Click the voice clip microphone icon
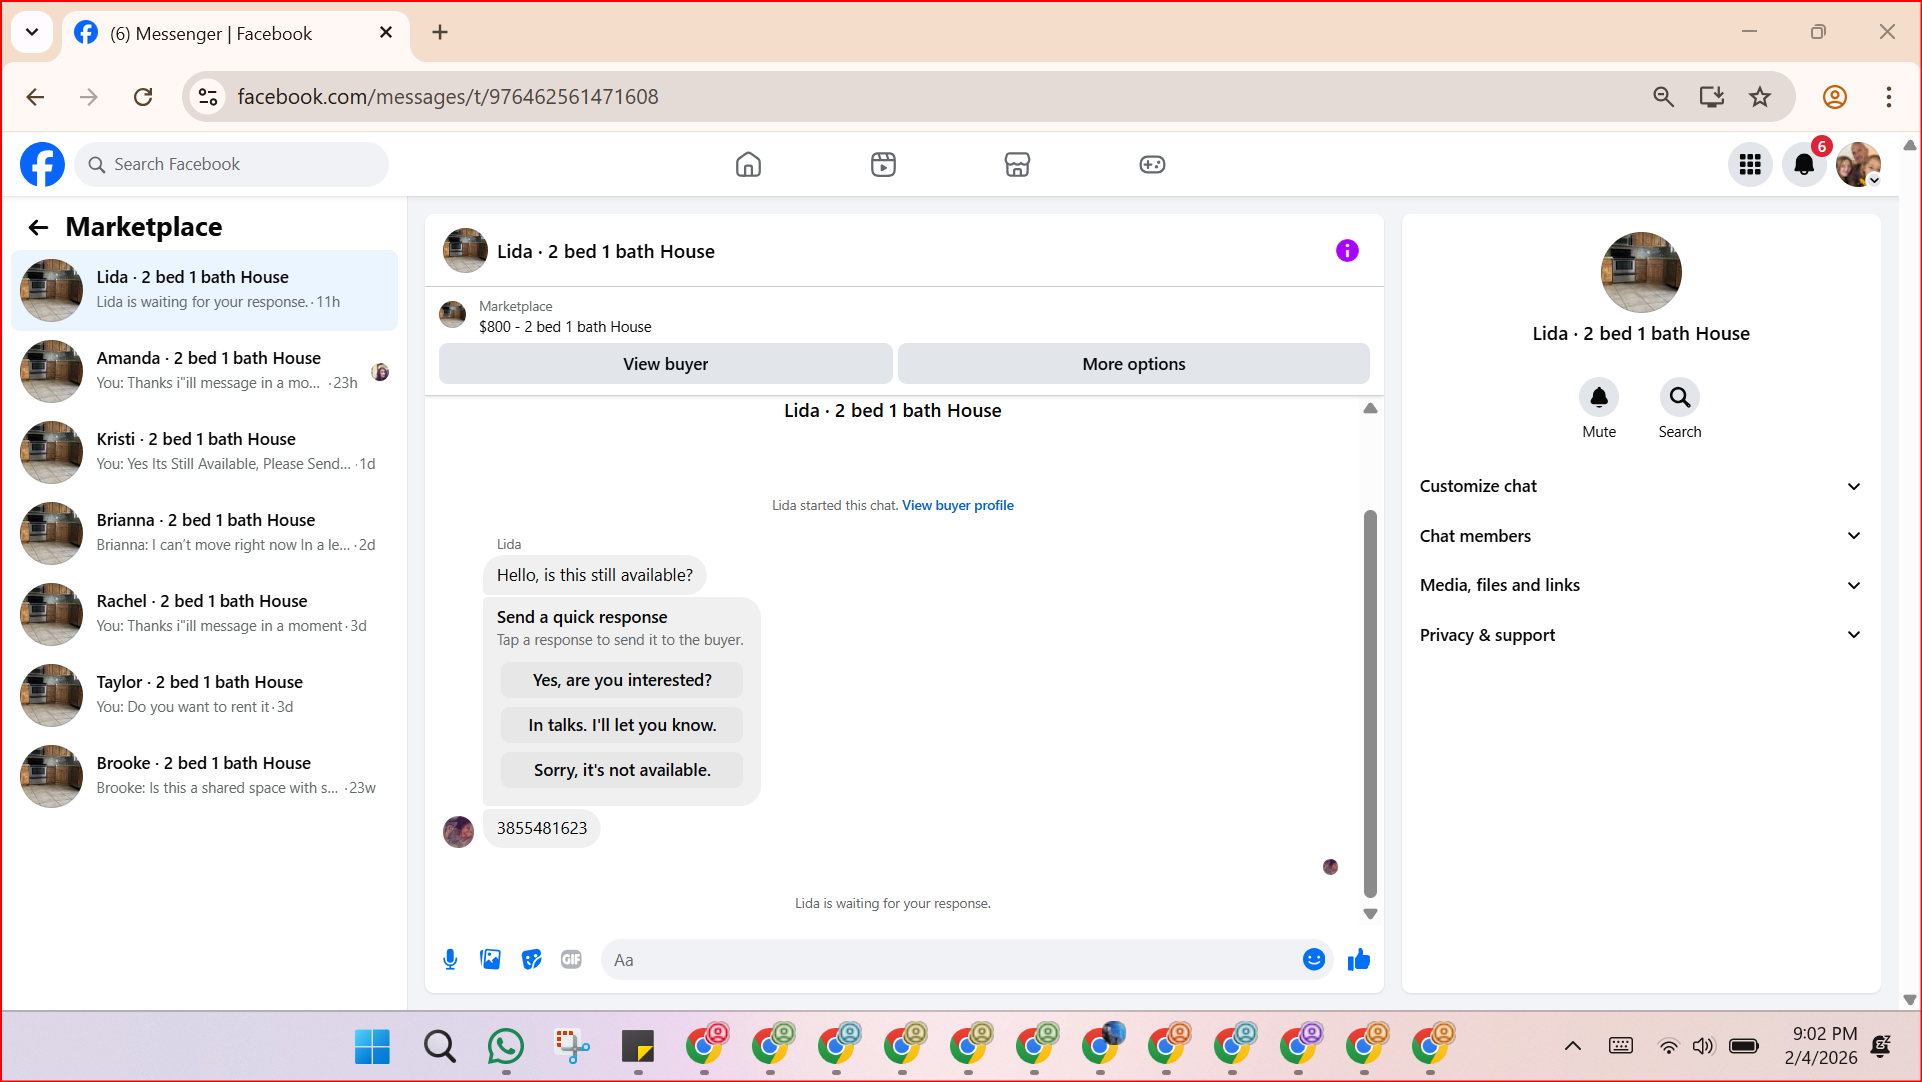The width and height of the screenshot is (1922, 1082). tap(450, 960)
